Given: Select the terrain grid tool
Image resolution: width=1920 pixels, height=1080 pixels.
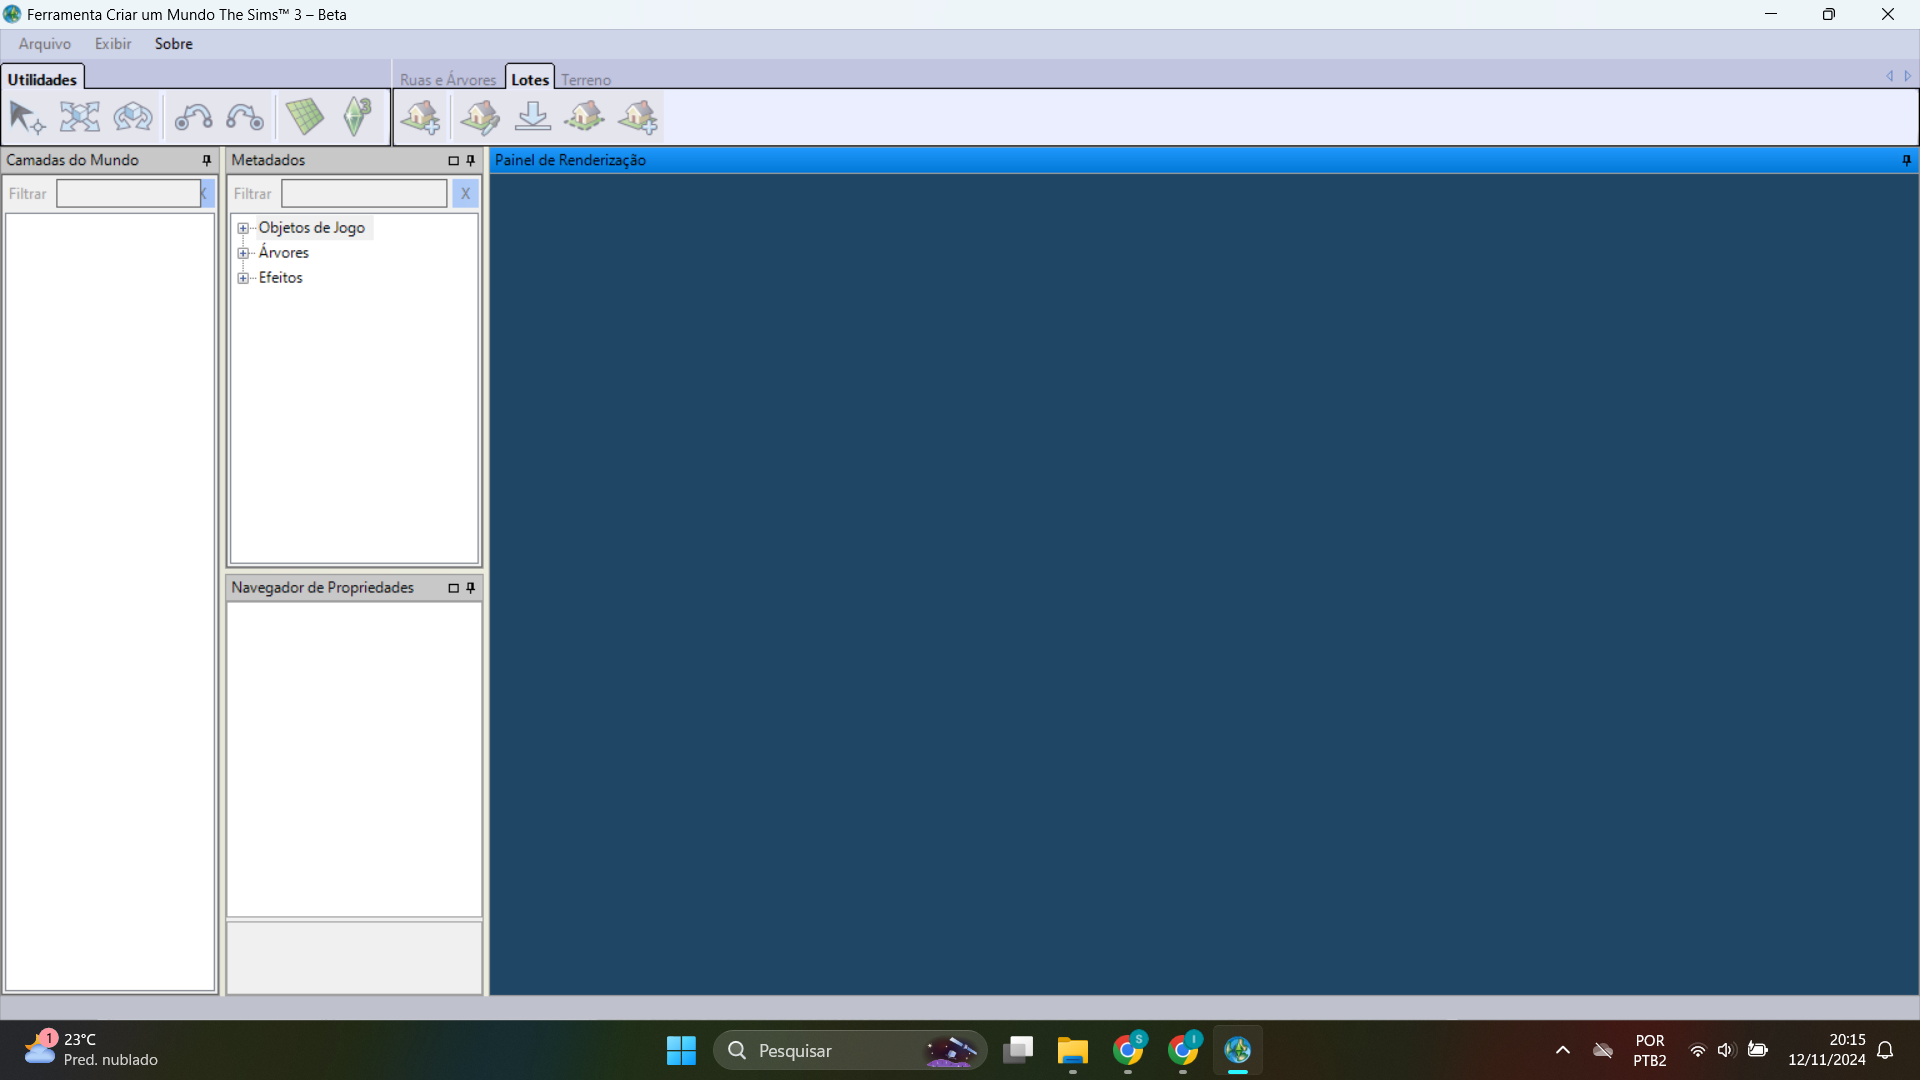Looking at the screenshot, I should coord(305,117).
